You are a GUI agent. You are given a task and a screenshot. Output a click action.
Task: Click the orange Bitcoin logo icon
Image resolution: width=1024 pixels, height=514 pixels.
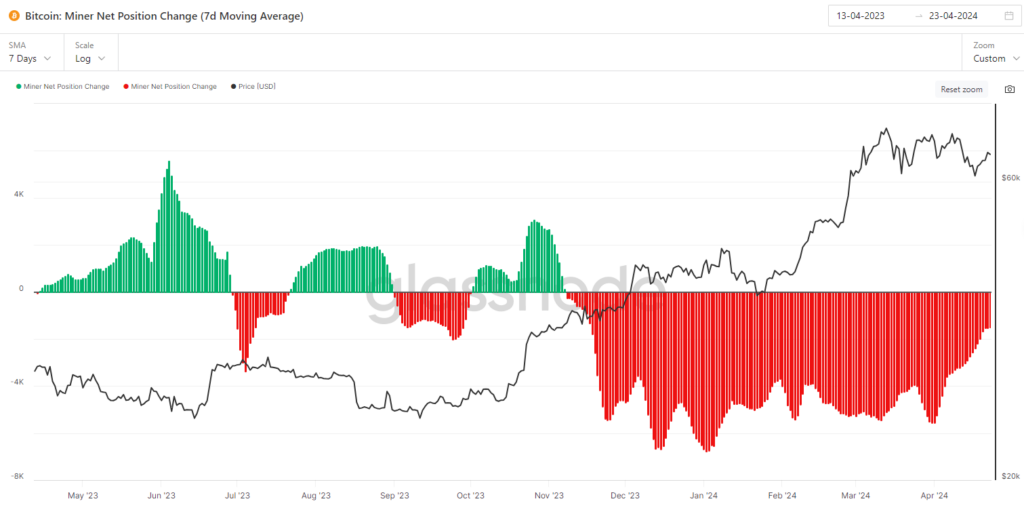[x=14, y=16]
